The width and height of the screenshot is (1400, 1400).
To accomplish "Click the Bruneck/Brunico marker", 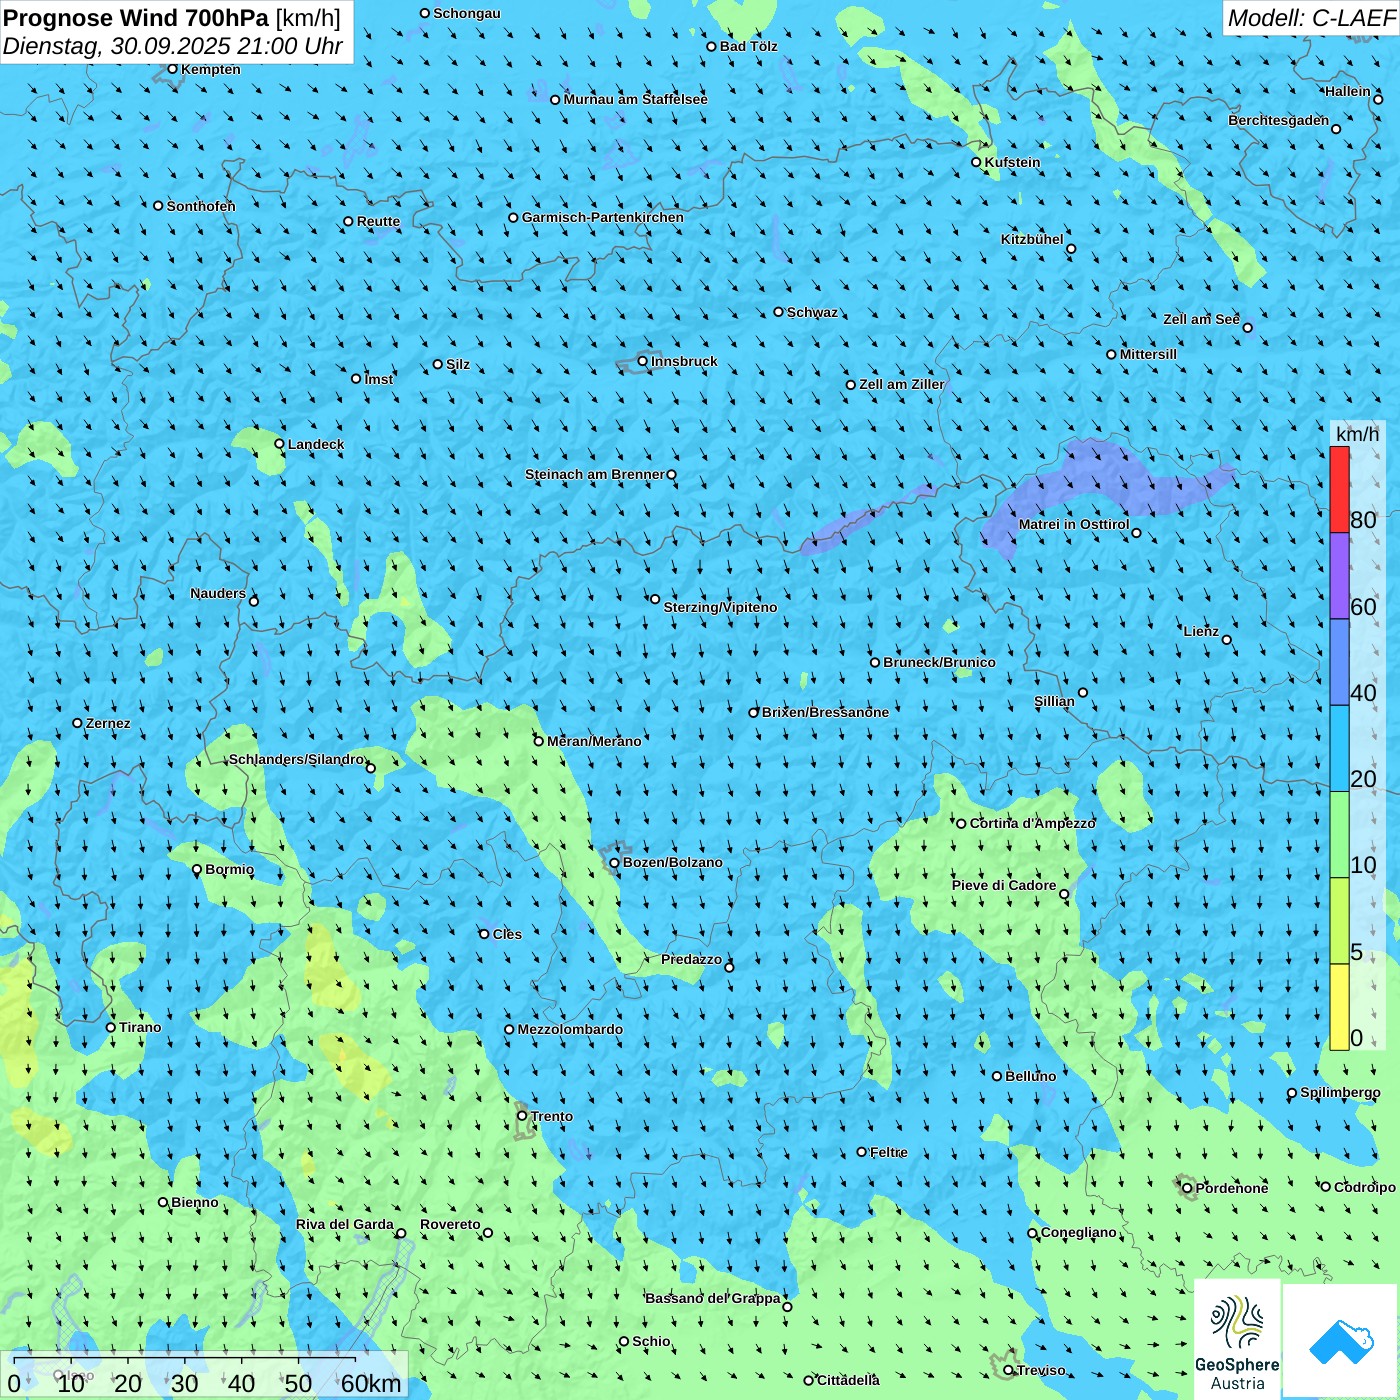I will tap(875, 662).
